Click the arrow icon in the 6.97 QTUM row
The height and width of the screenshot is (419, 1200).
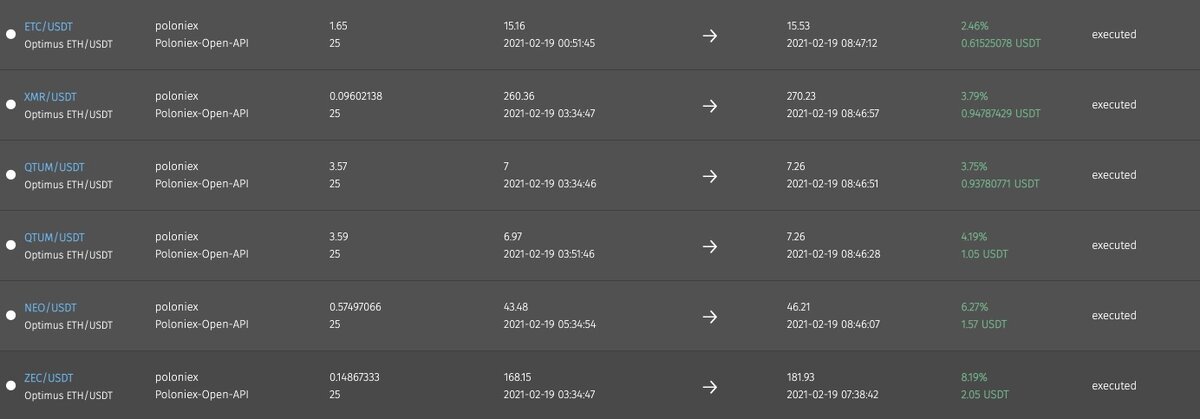[x=710, y=246]
